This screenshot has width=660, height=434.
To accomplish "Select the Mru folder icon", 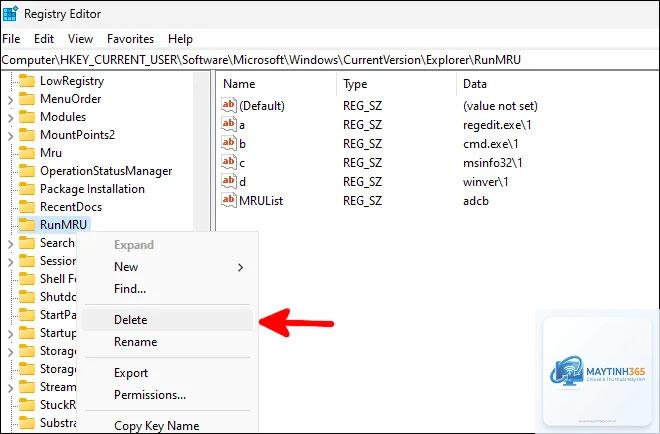I will click(x=27, y=152).
